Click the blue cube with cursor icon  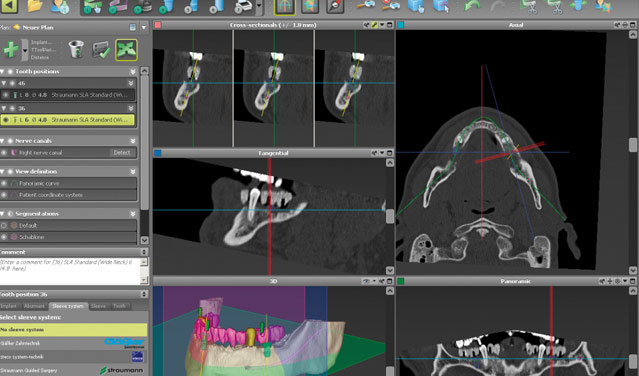[x=441, y=6]
